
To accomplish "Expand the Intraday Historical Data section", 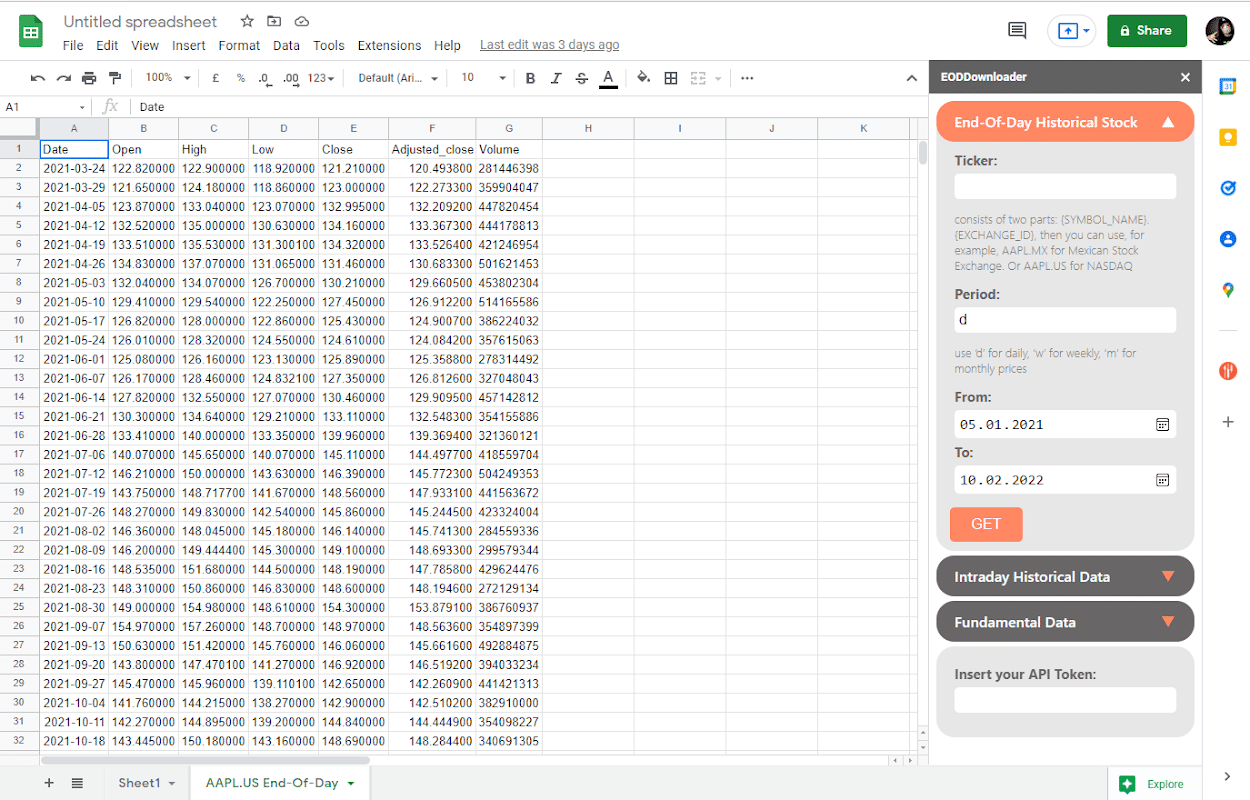I will [x=1065, y=577].
